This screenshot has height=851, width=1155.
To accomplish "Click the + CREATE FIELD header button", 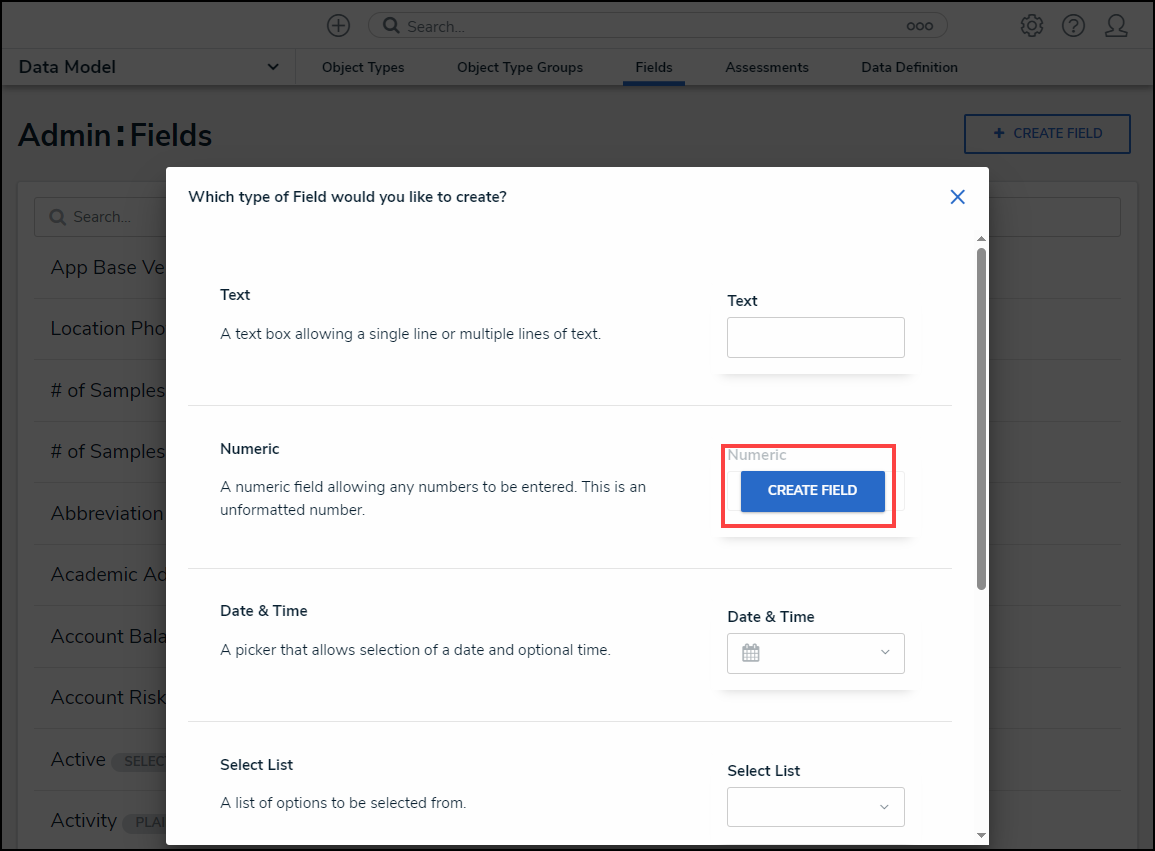I will pyautogui.click(x=1047, y=133).
